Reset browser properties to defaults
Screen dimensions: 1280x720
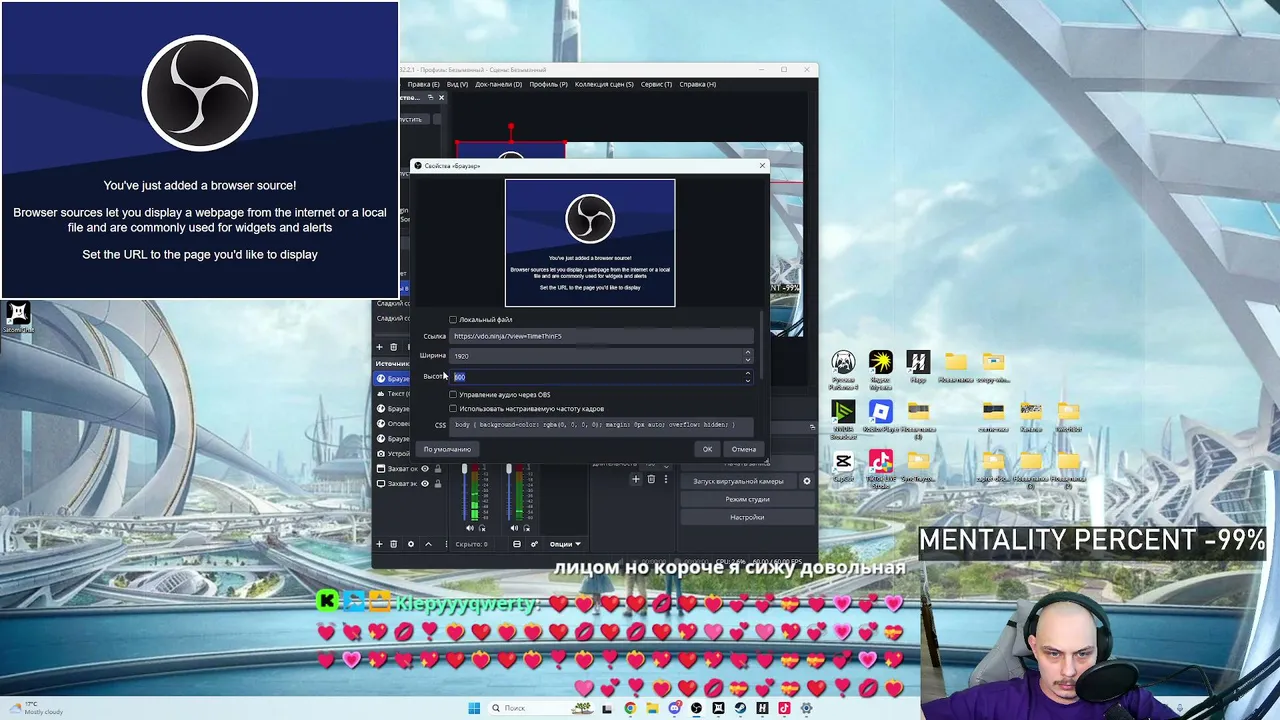(447, 449)
